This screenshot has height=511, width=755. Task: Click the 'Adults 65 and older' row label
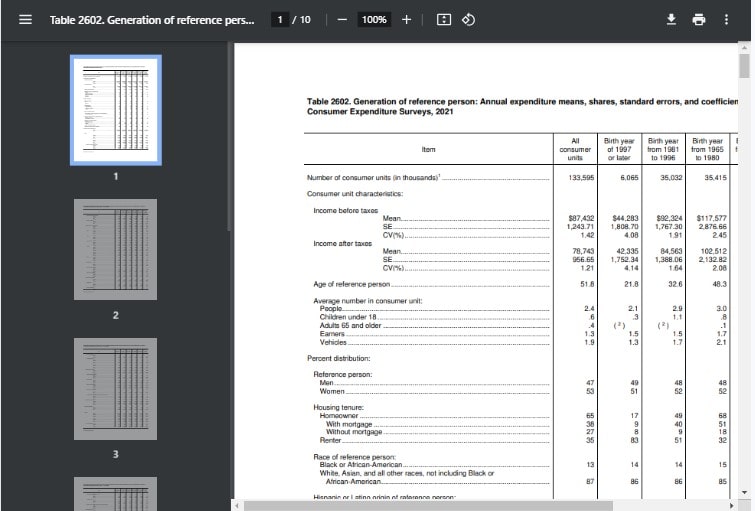[351, 326]
